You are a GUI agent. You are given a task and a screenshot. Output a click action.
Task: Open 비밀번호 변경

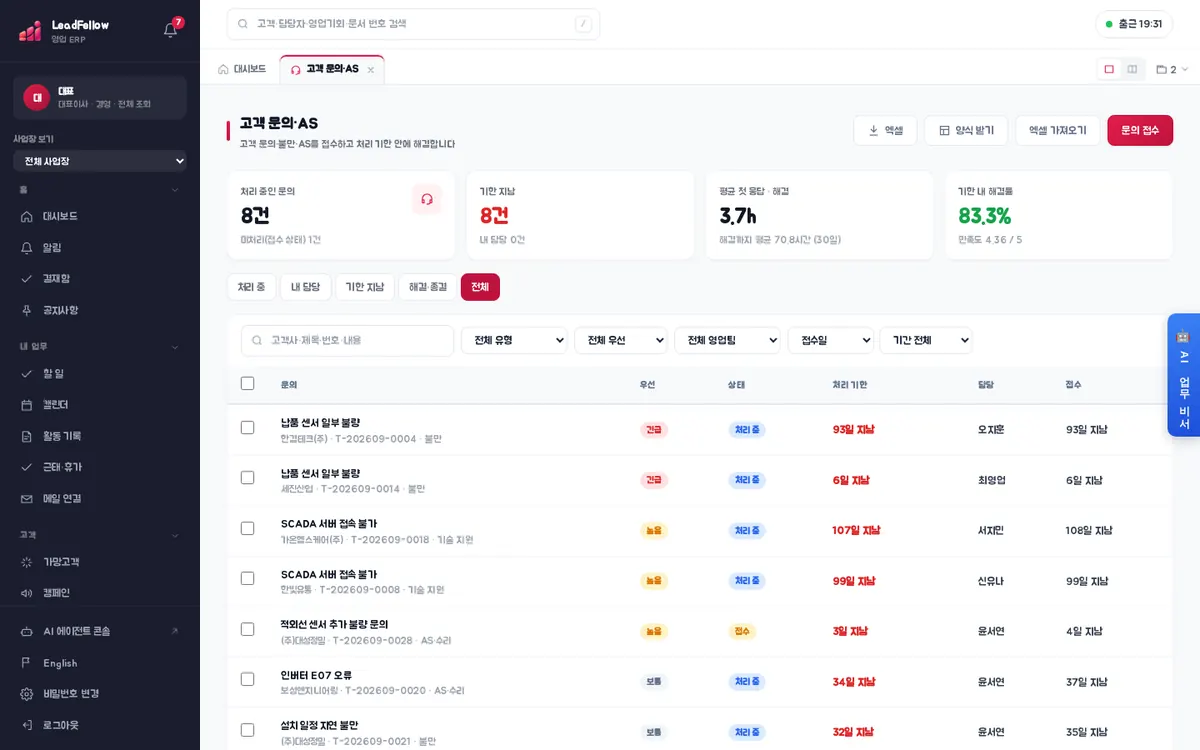click(x=100, y=694)
